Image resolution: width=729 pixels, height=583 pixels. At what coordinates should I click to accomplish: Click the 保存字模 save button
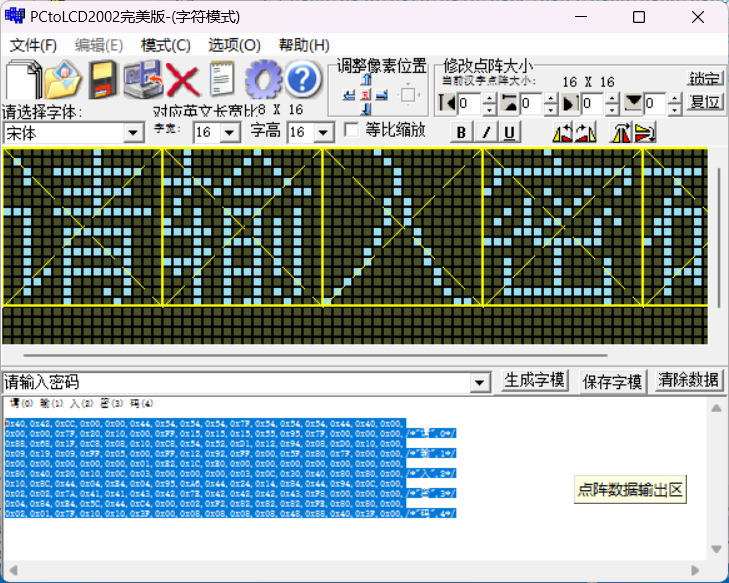coord(612,382)
